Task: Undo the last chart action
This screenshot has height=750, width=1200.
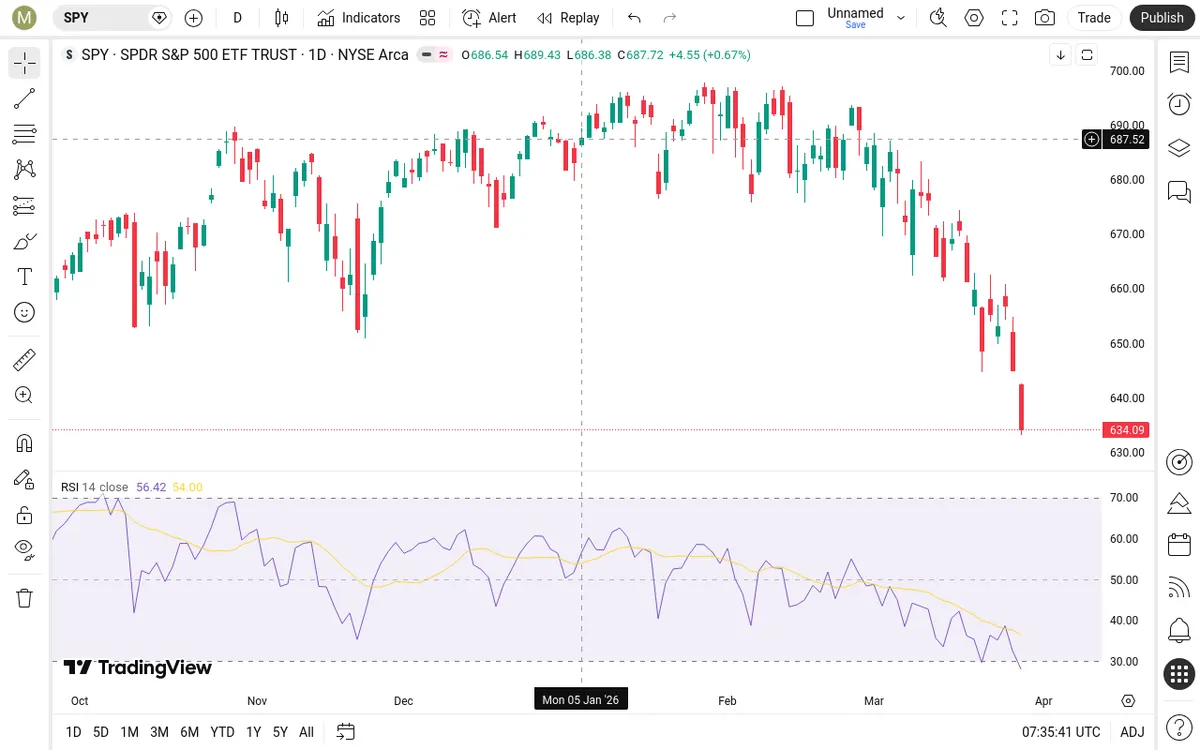Action: pos(634,18)
